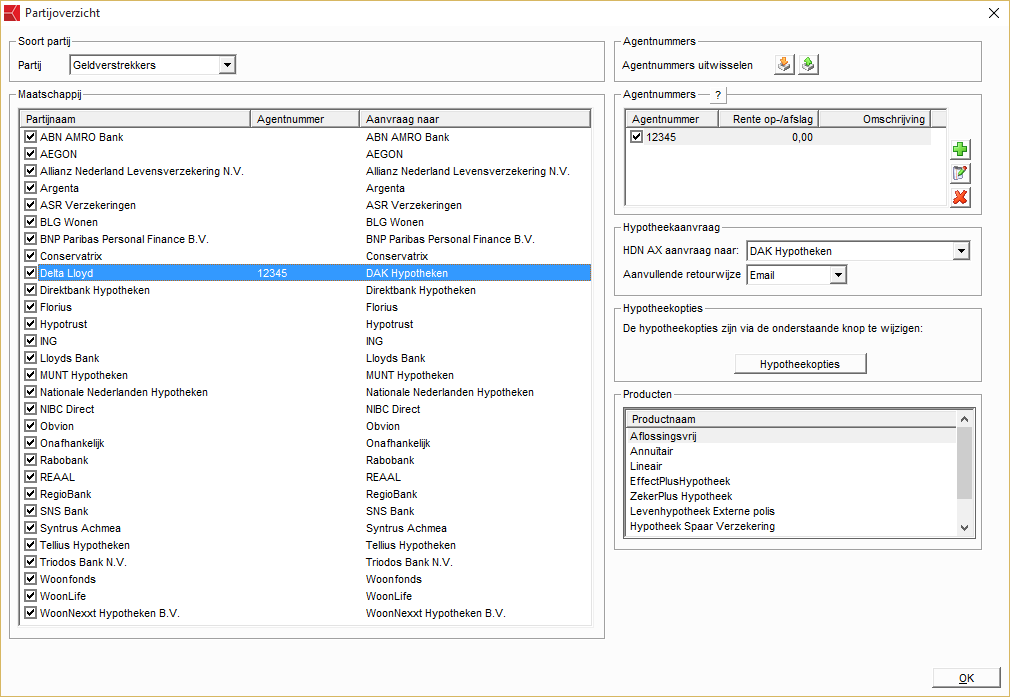This screenshot has height=697, width=1010.
Task: Select the Annuitair product
Action: tap(792, 451)
